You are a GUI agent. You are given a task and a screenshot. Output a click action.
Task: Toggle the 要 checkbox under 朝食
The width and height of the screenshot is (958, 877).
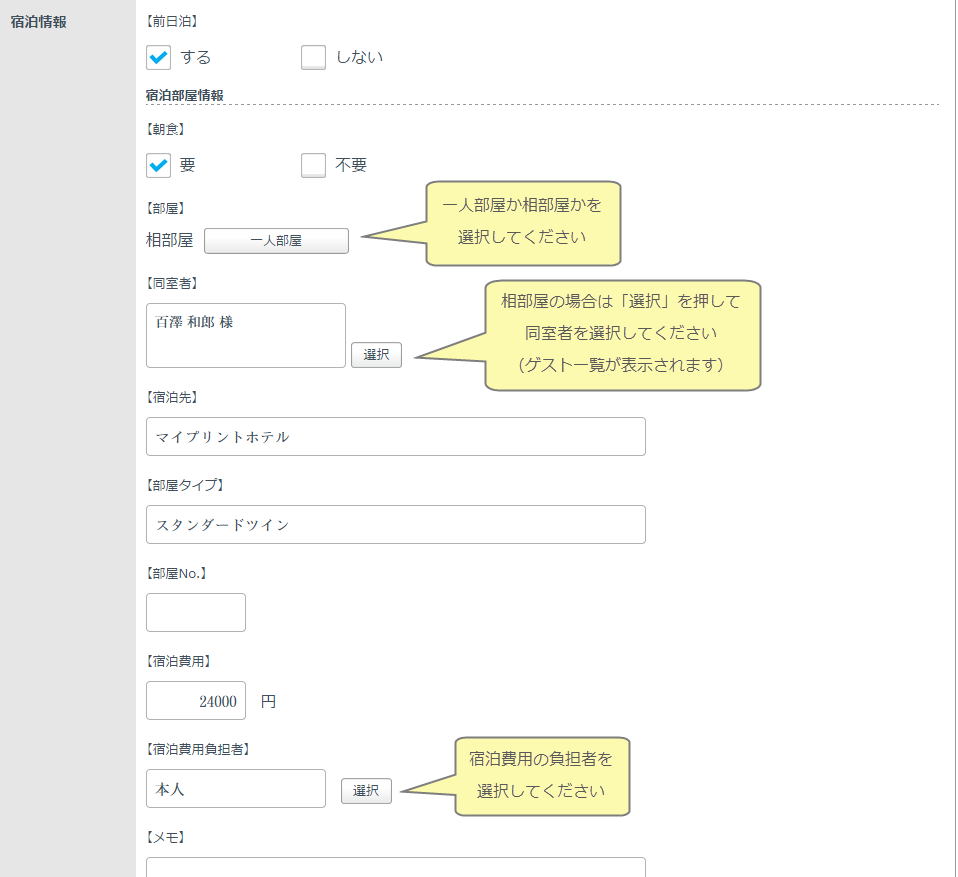tap(159, 165)
